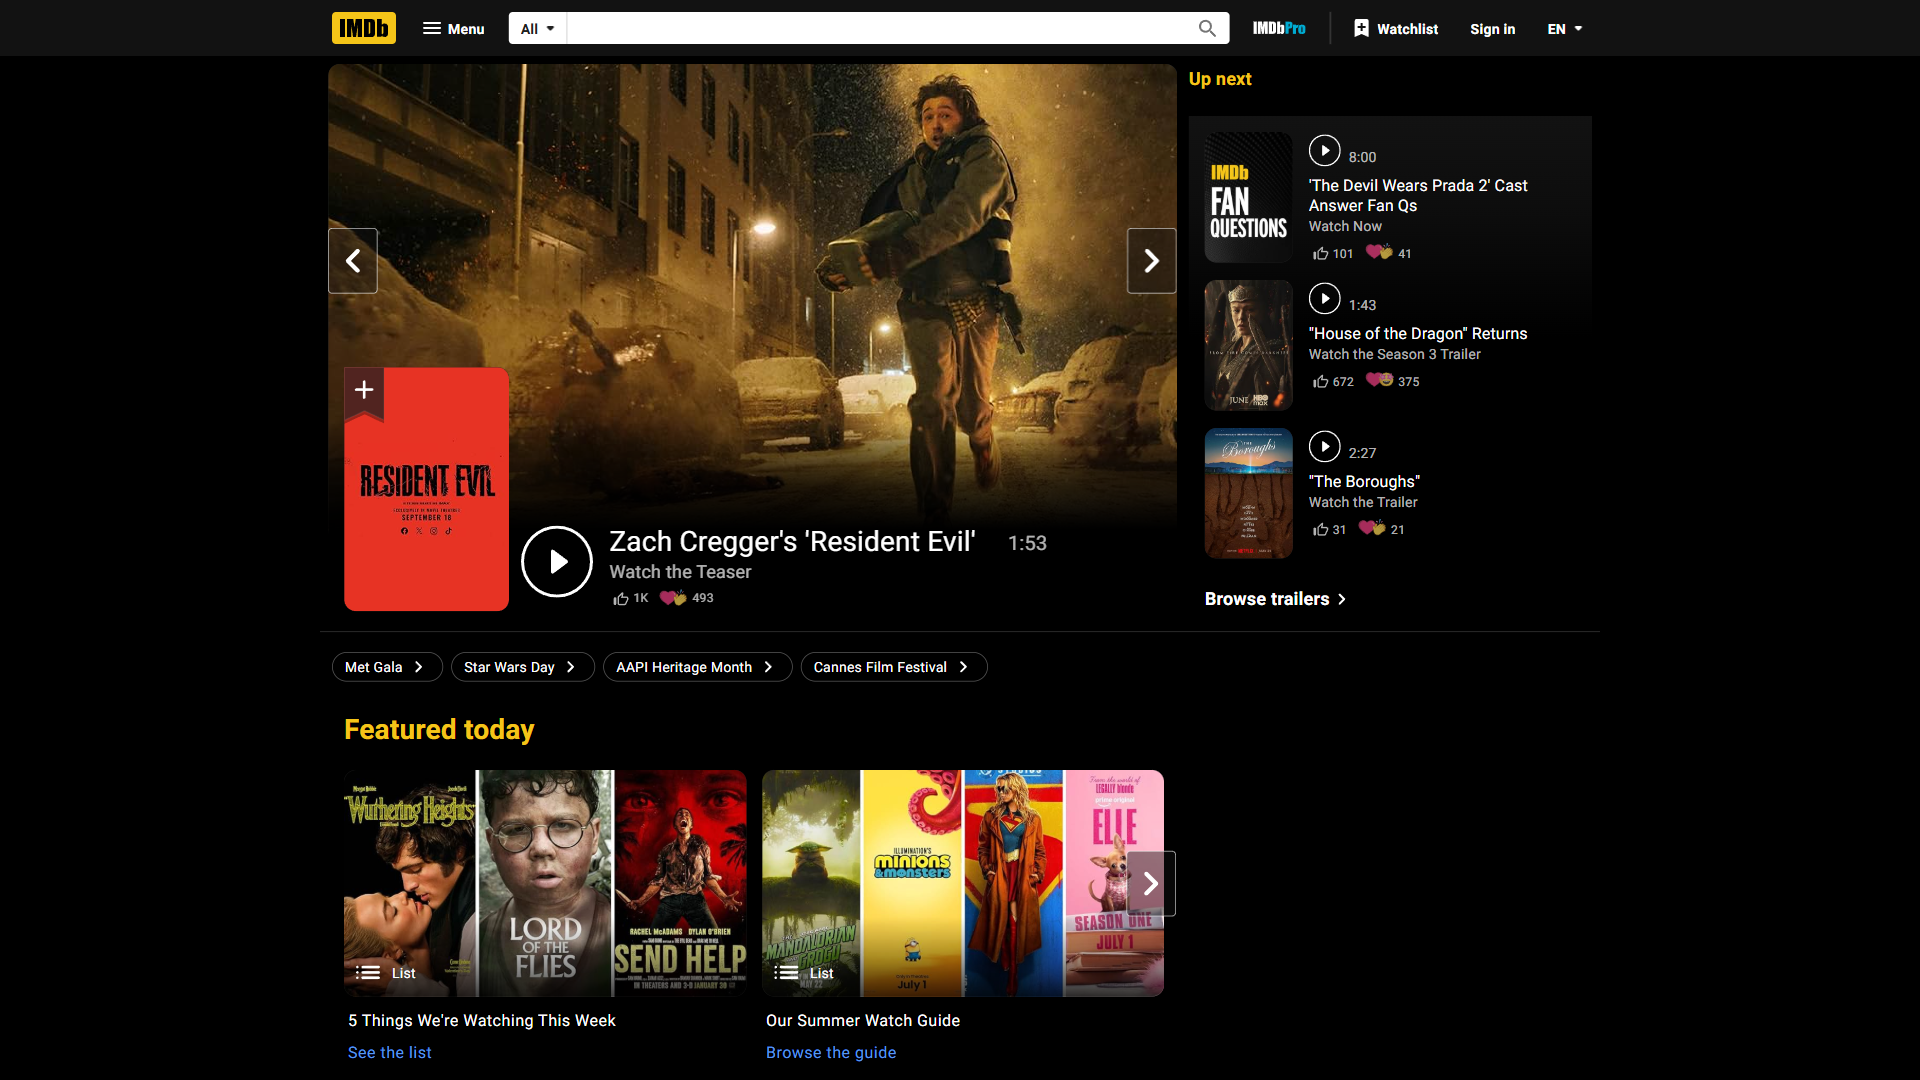Screen dimensions: 1920x1080
Task: Play the House of the Dragon trailer
Action: 1324,299
